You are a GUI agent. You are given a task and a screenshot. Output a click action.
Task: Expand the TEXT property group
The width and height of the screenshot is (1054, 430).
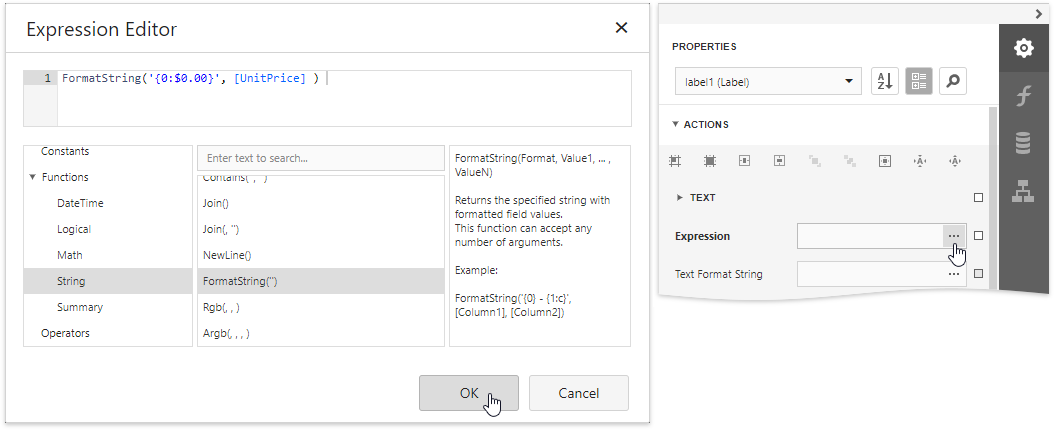(681, 198)
